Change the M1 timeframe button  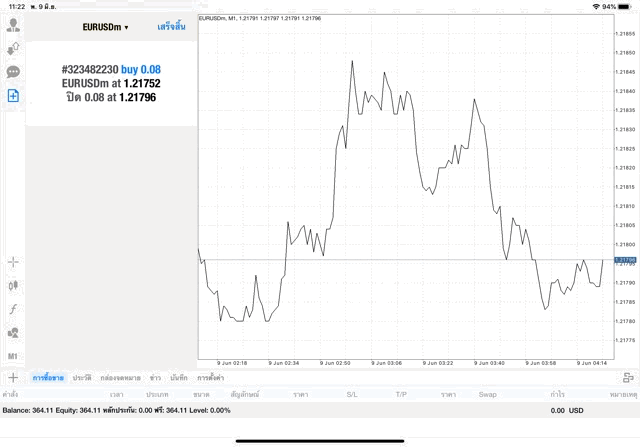(x=13, y=356)
